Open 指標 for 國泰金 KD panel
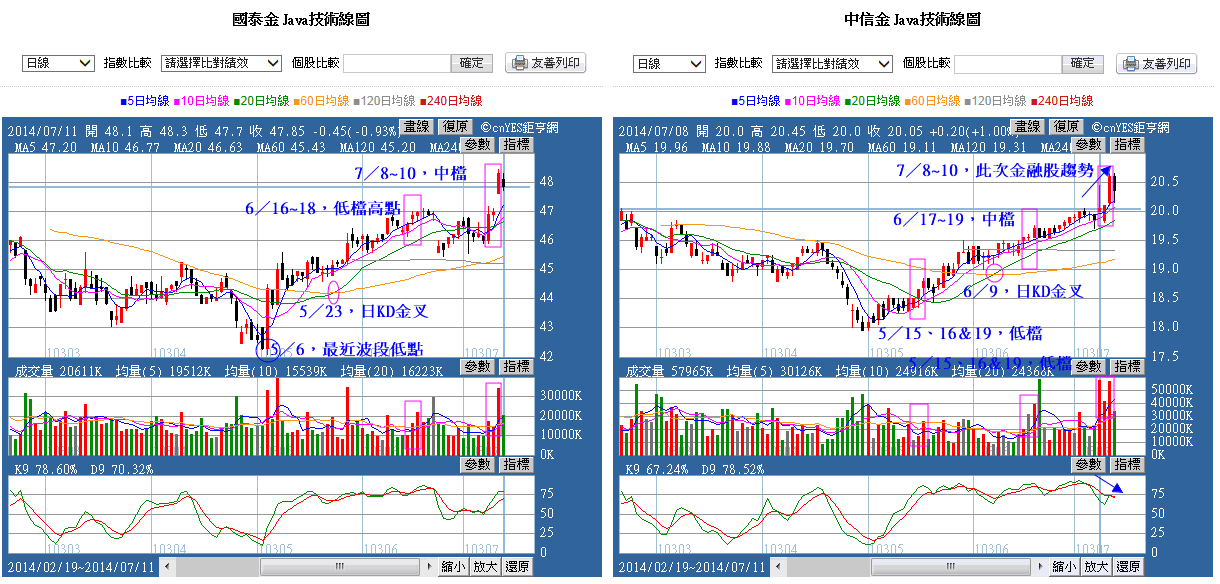This screenshot has width=1220, height=584. (x=516, y=465)
